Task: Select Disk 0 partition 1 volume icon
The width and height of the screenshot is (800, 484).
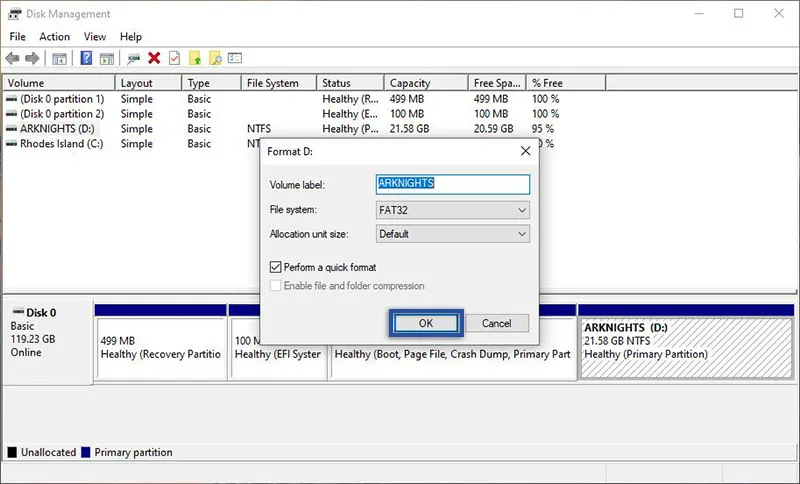Action: point(11,99)
